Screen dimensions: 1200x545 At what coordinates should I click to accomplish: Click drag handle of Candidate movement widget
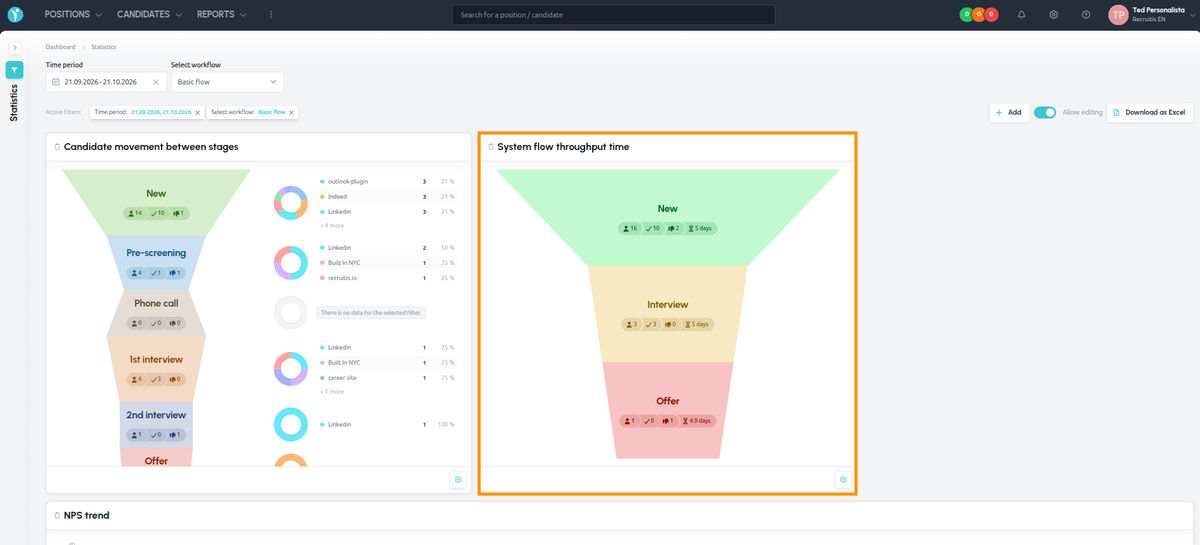tap(58, 147)
